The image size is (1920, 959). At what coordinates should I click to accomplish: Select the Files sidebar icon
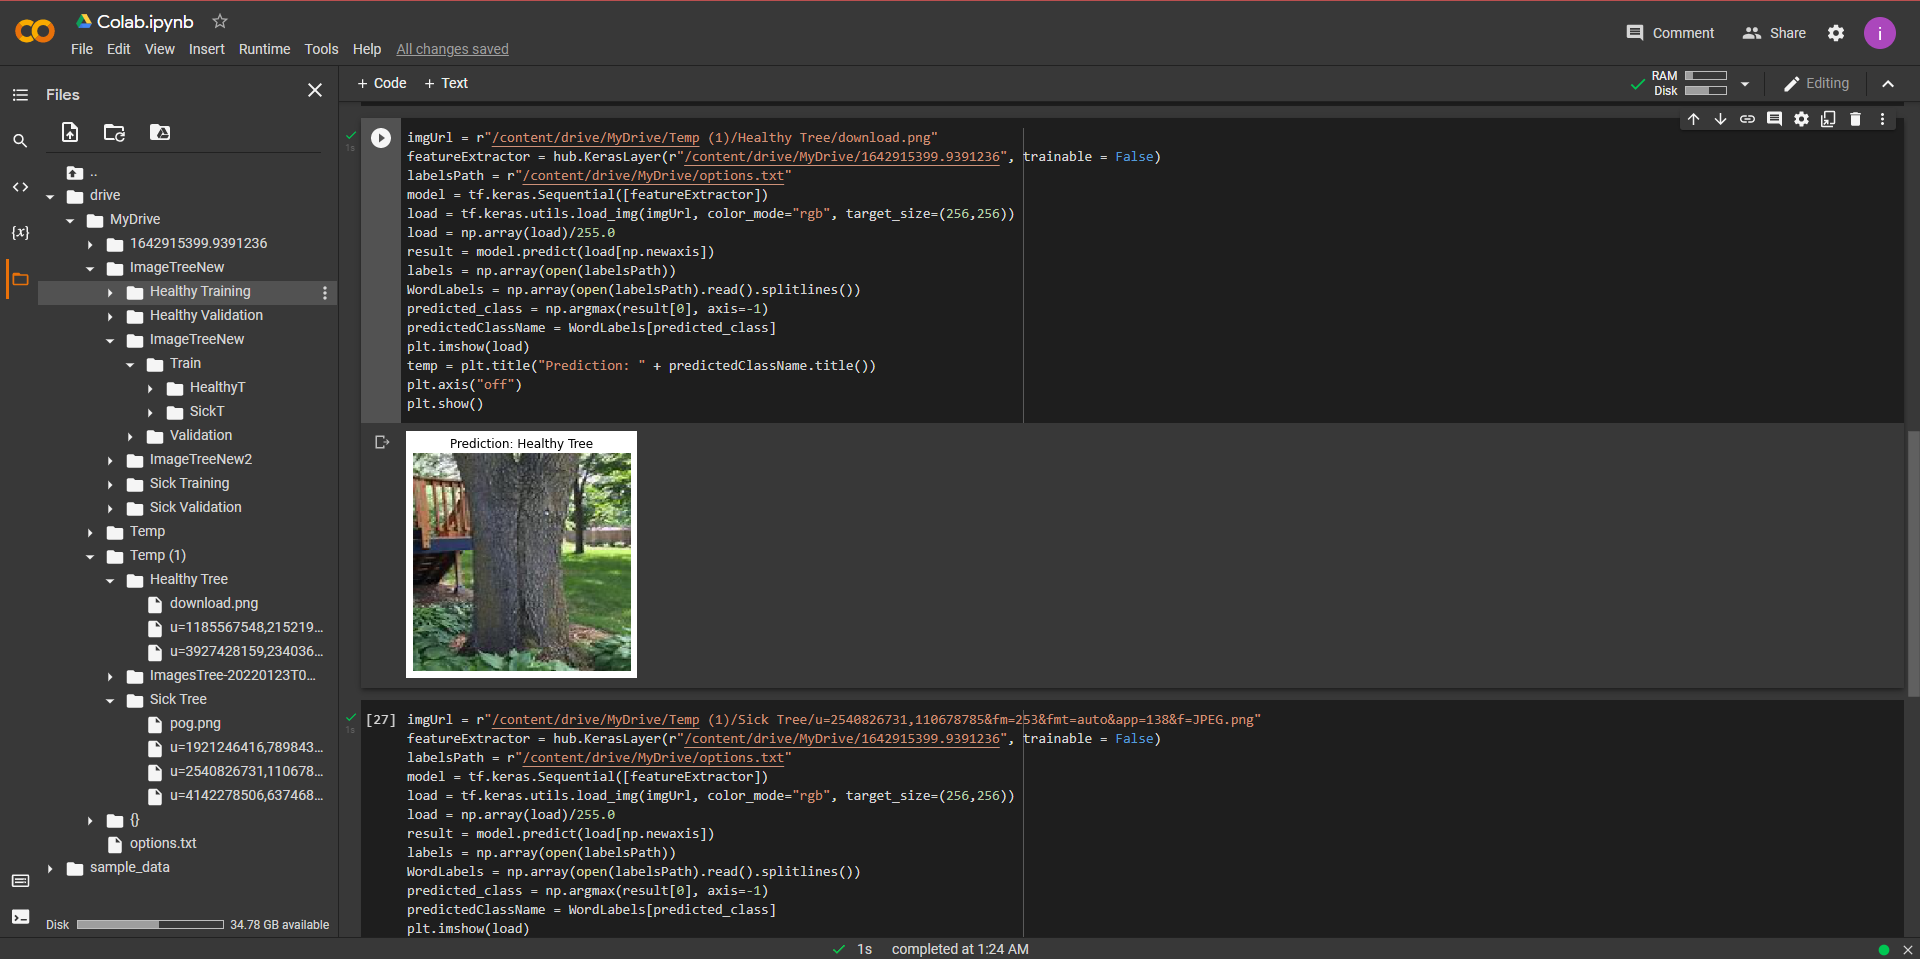tap(20, 279)
